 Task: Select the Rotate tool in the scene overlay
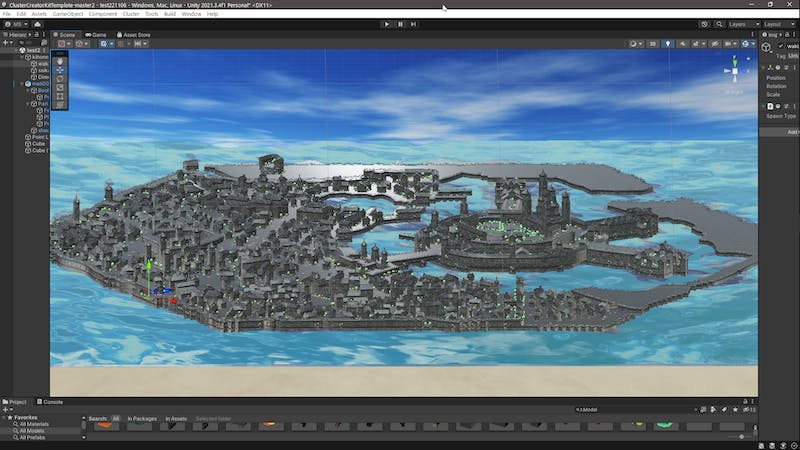click(x=60, y=79)
